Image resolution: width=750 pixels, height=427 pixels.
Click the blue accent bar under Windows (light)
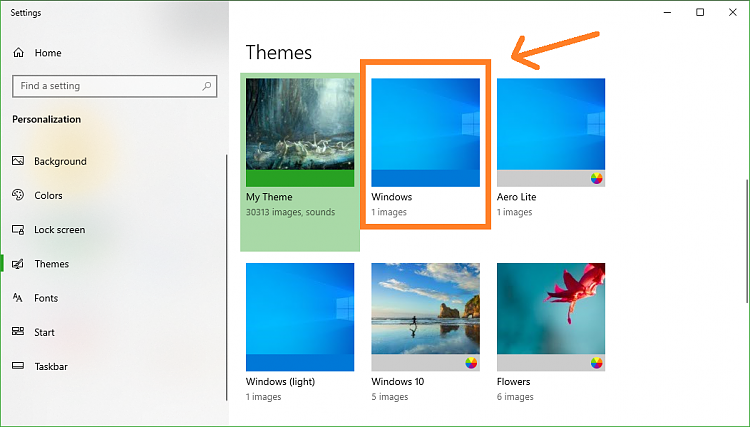point(300,363)
